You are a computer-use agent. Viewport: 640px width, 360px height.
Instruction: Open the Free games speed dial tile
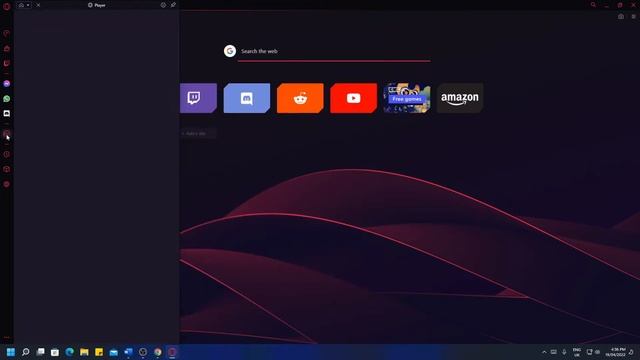coord(407,98)
